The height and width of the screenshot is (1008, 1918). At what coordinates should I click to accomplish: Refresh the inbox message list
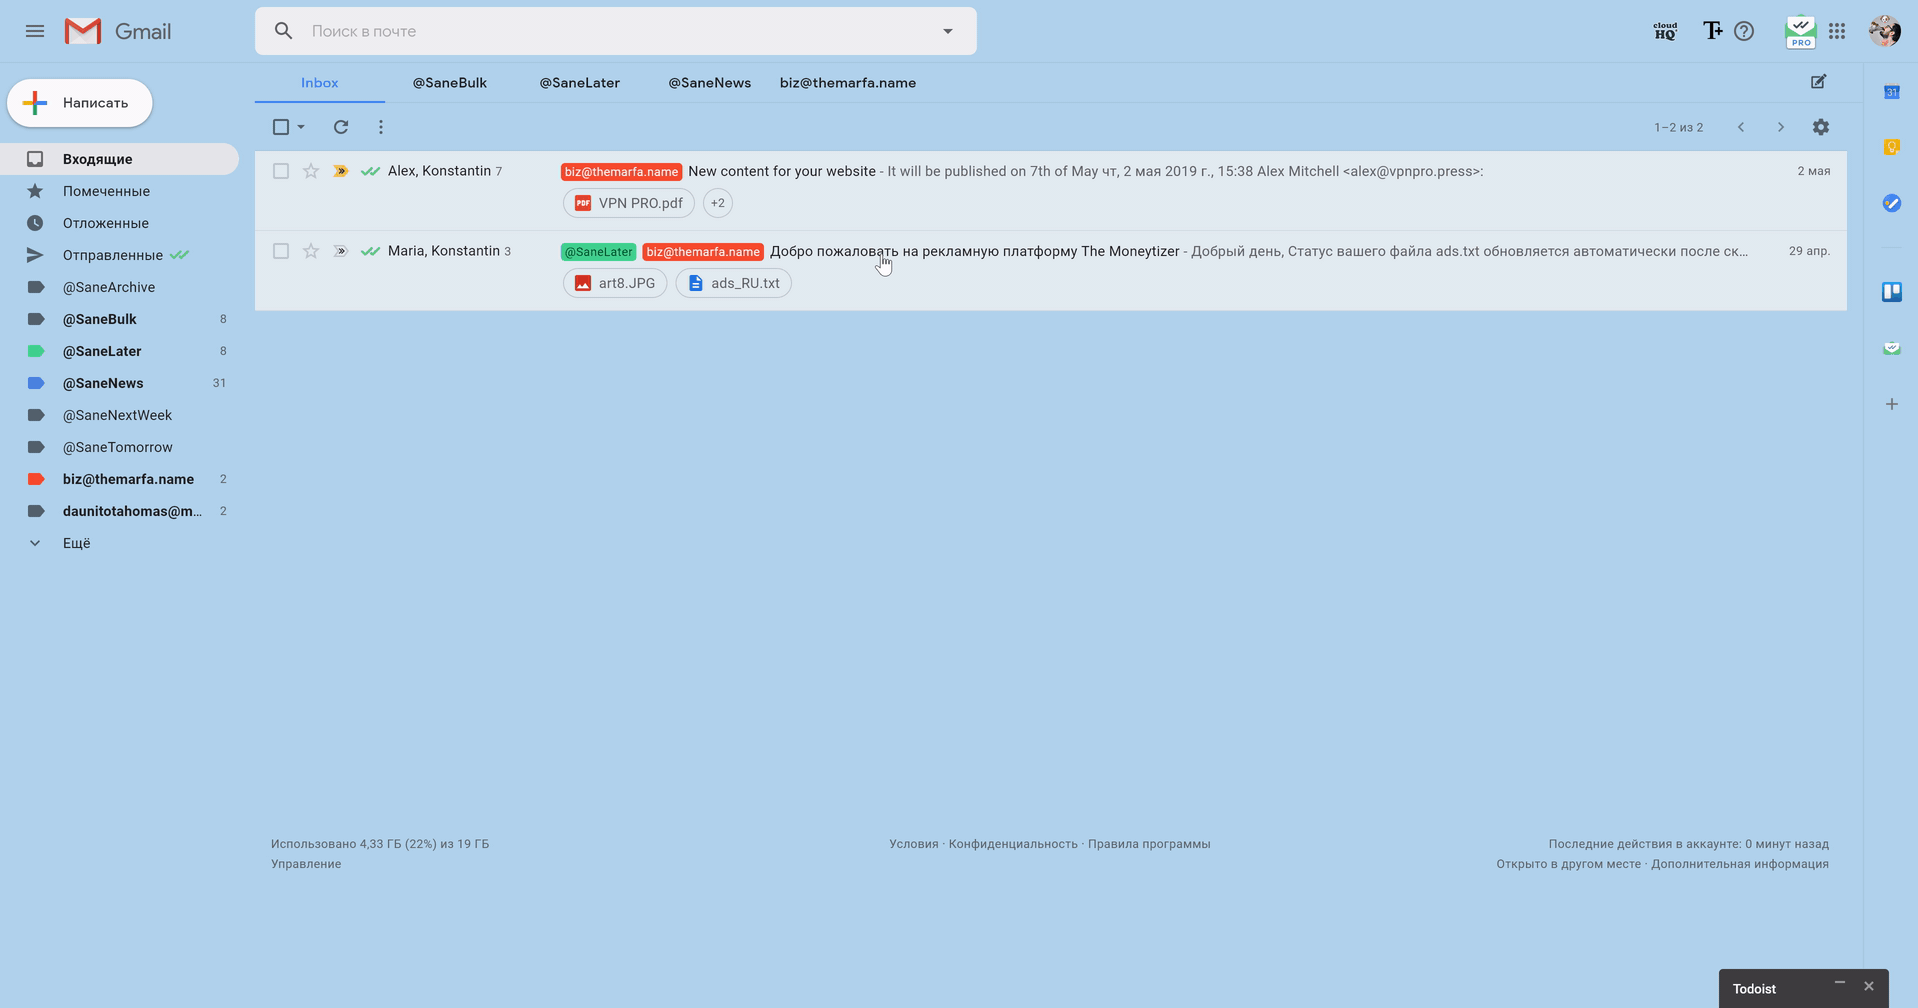click(341, 127)
